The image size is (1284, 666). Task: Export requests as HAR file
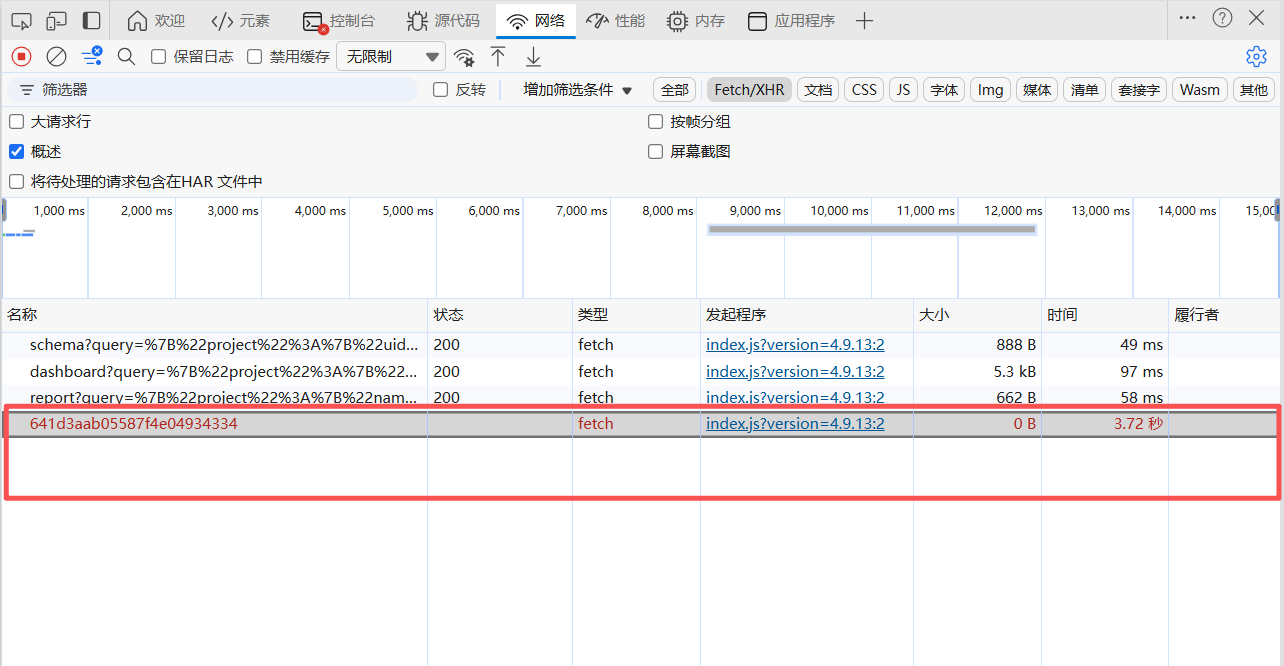(x=533, y=57)
